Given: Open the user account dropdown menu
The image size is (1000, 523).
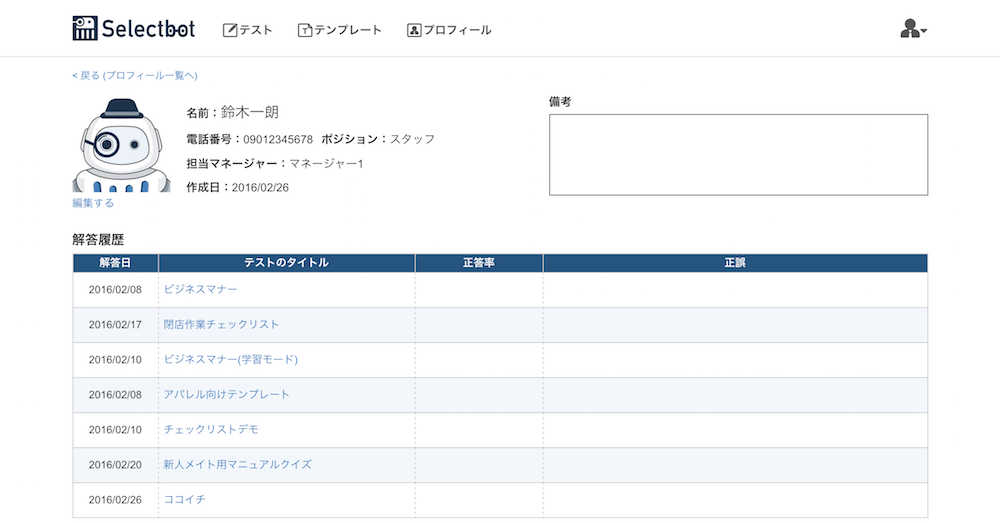Looking at the screenshot, I should tap(913, 29).
